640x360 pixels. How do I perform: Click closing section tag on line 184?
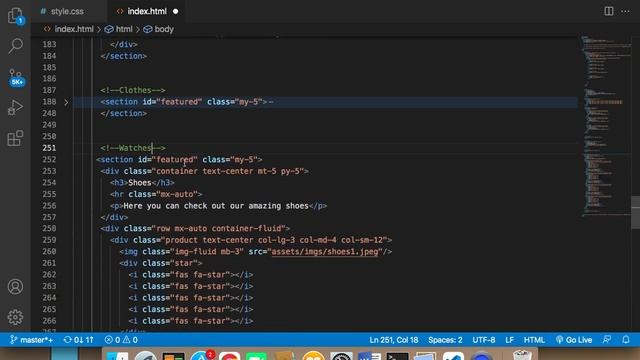(124, 56)
